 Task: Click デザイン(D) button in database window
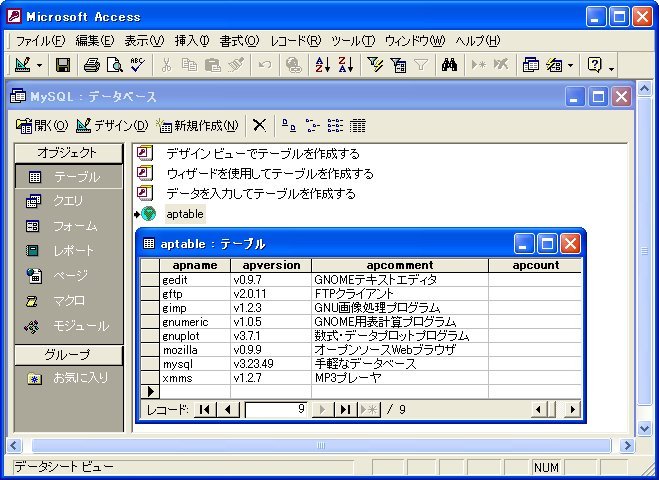112,125
